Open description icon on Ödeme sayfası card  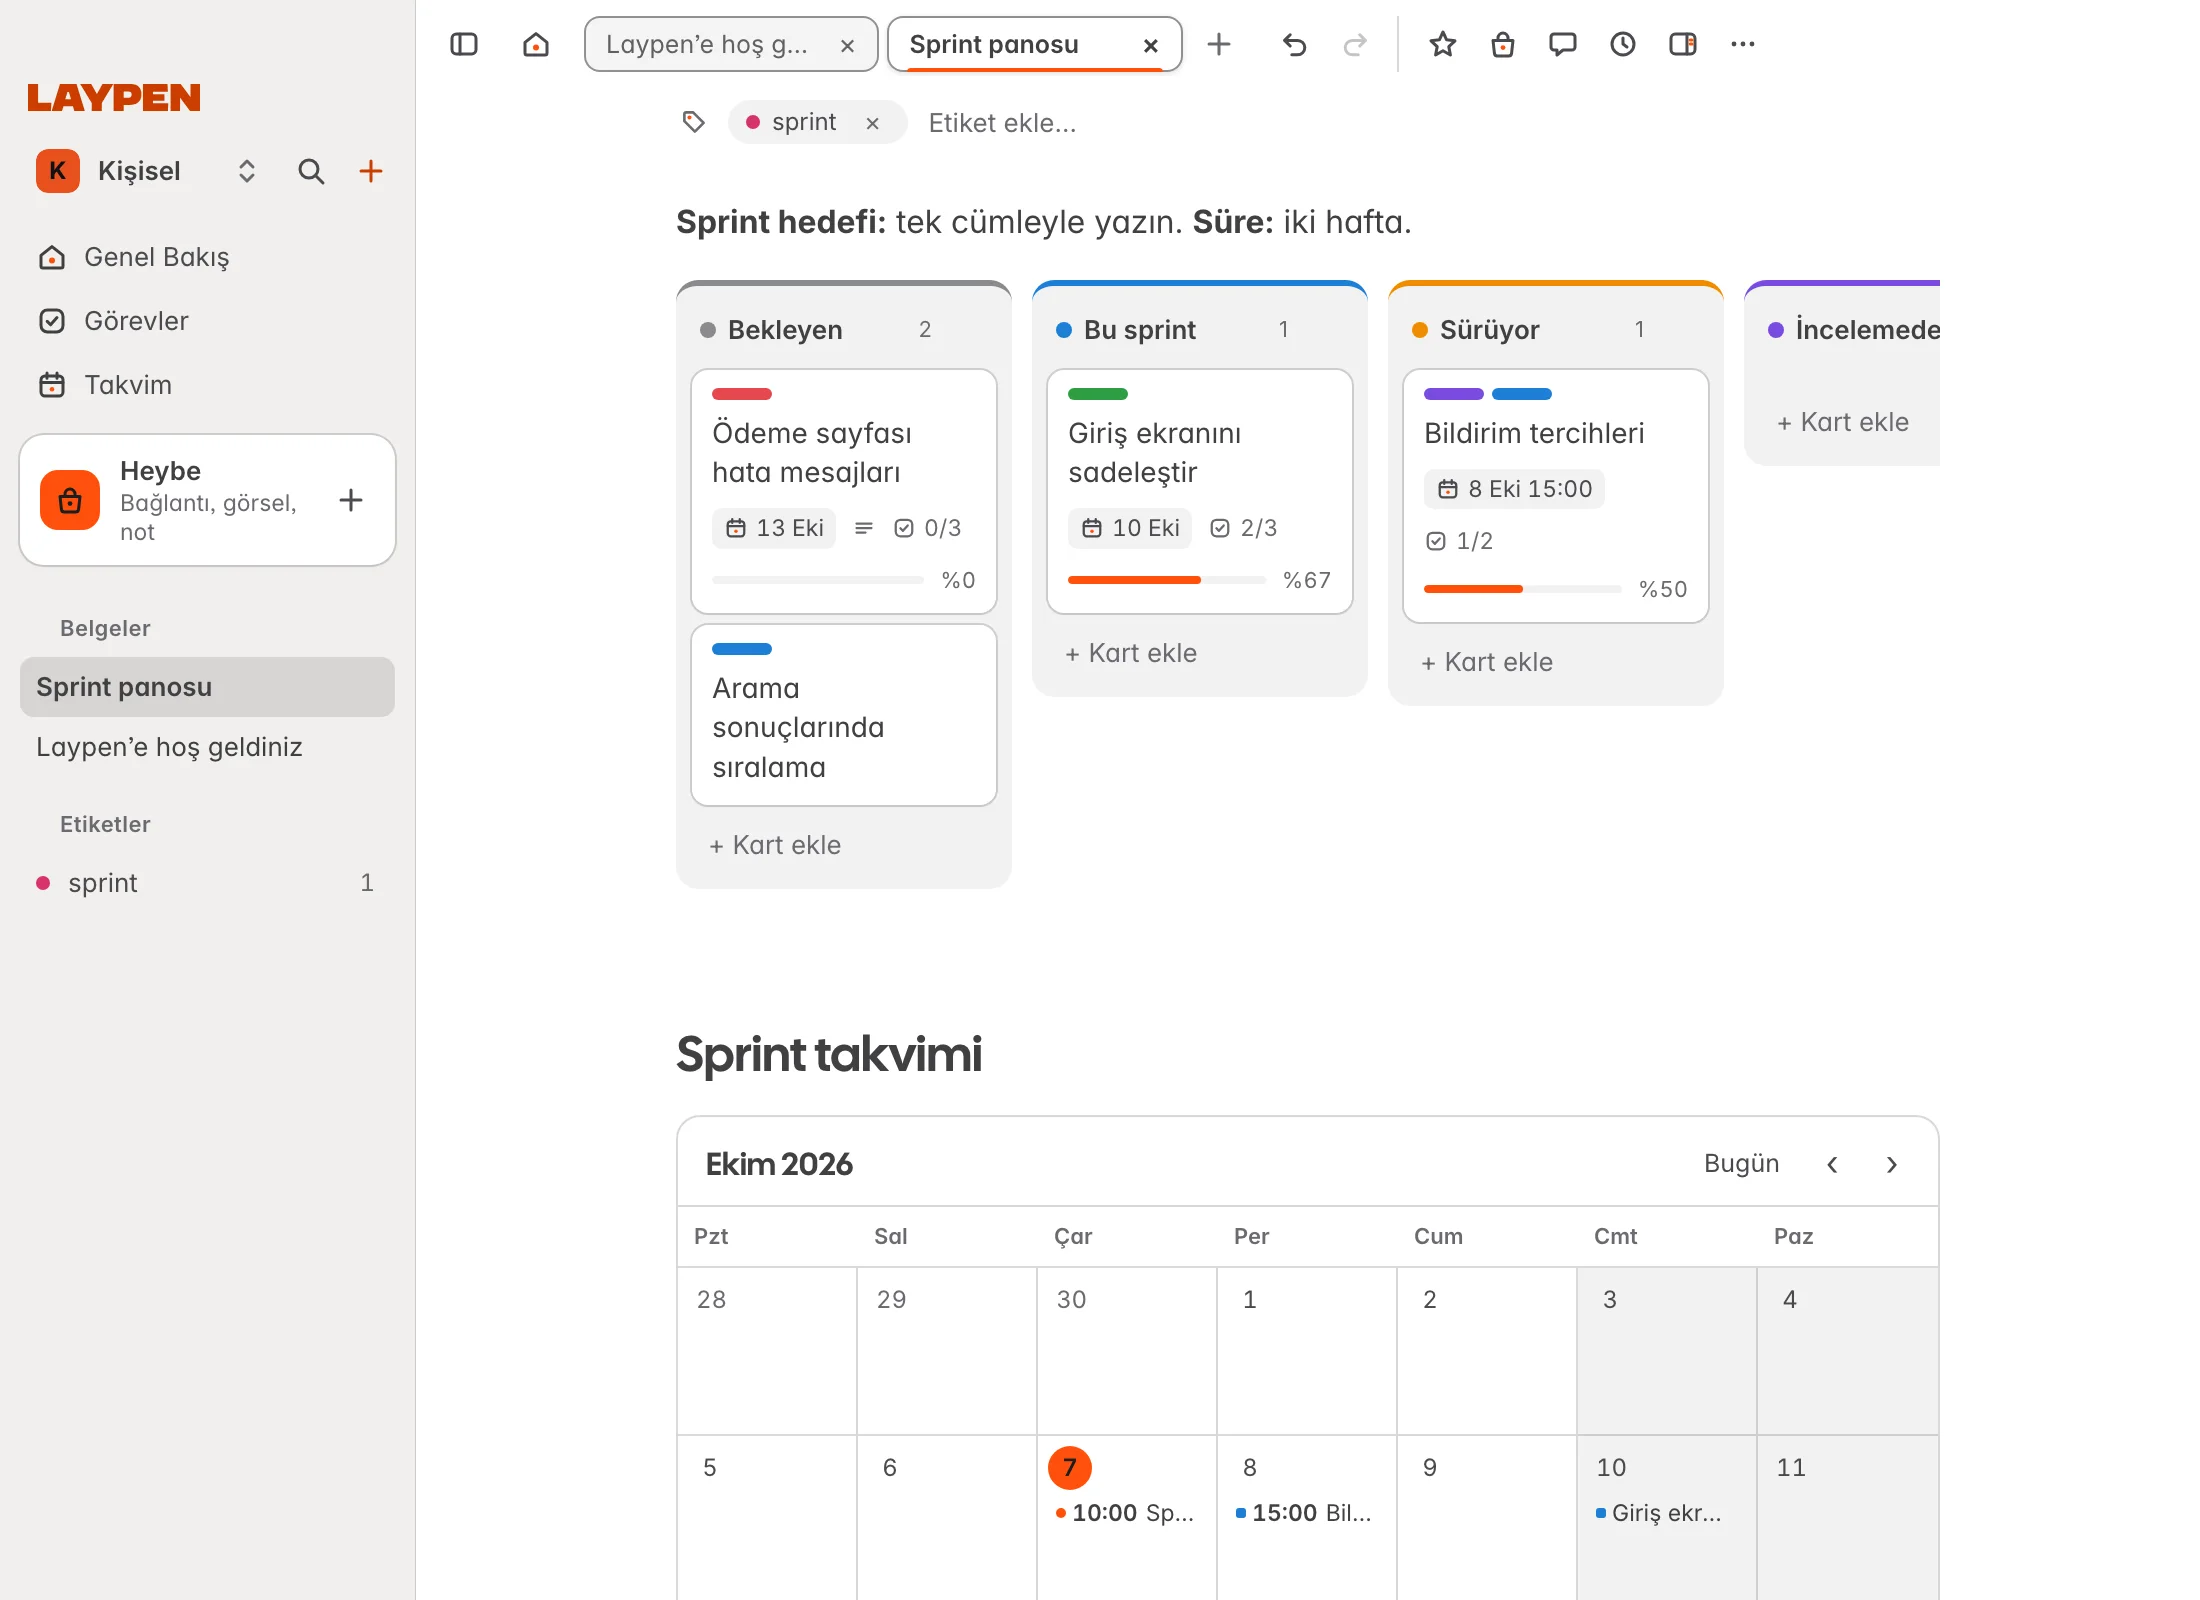864,528
